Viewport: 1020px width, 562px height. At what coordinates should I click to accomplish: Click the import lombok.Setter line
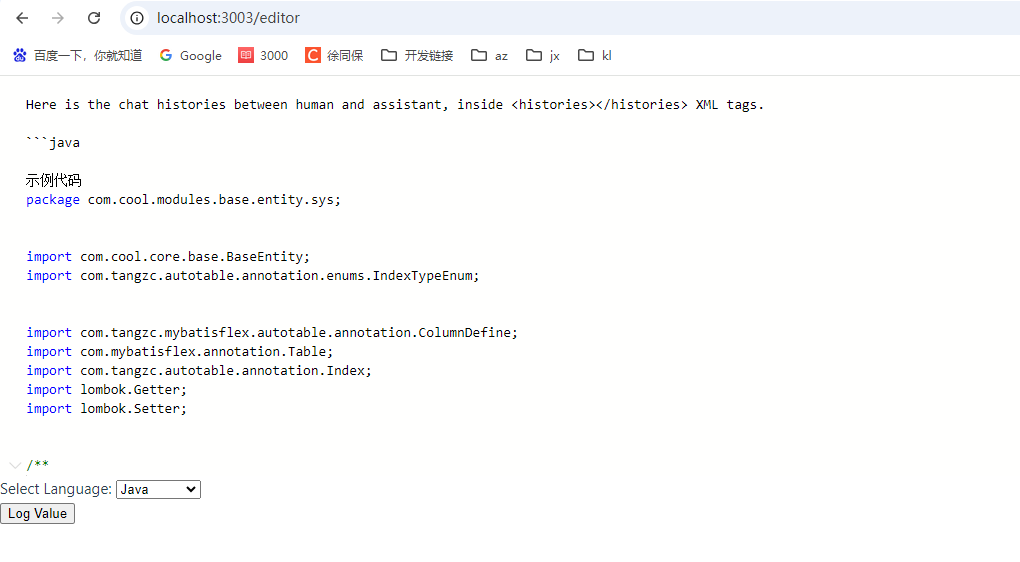(x=107, y=408)
